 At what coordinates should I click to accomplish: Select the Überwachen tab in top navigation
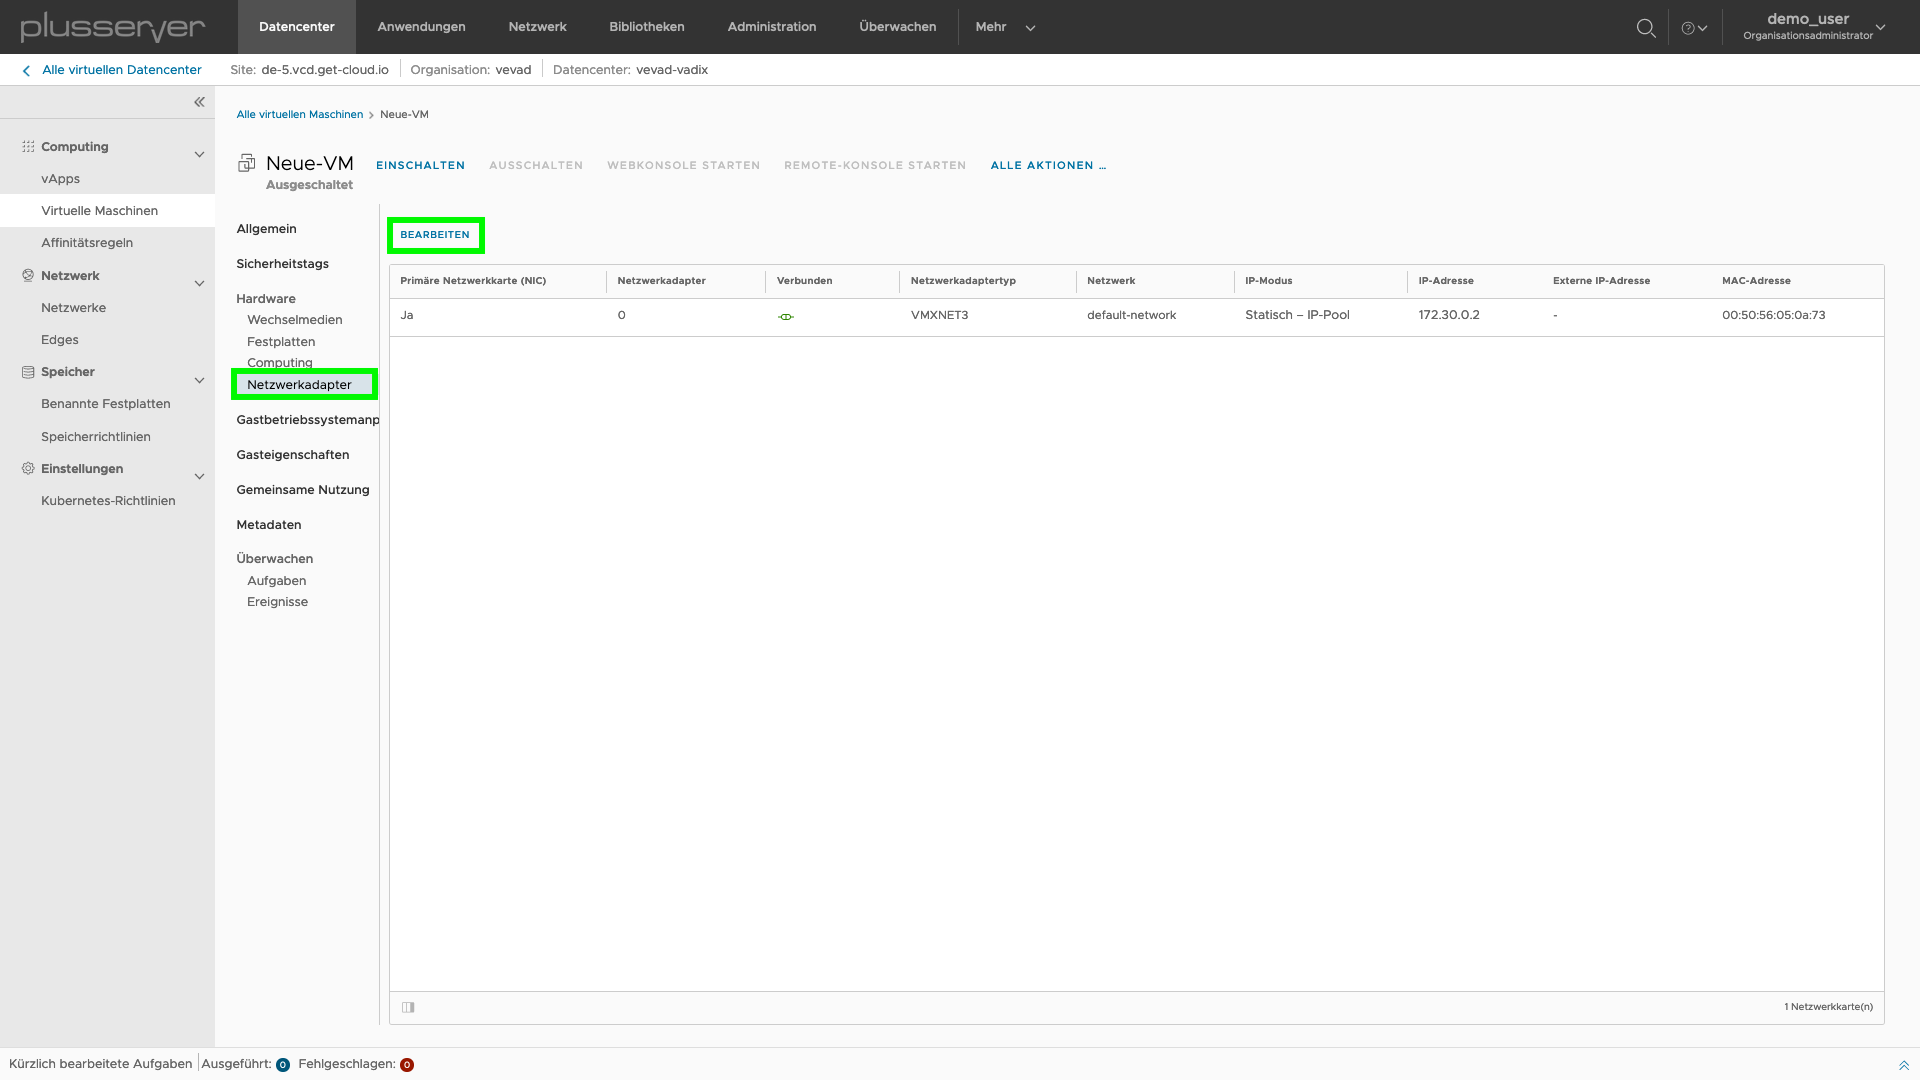click(897, 26)
